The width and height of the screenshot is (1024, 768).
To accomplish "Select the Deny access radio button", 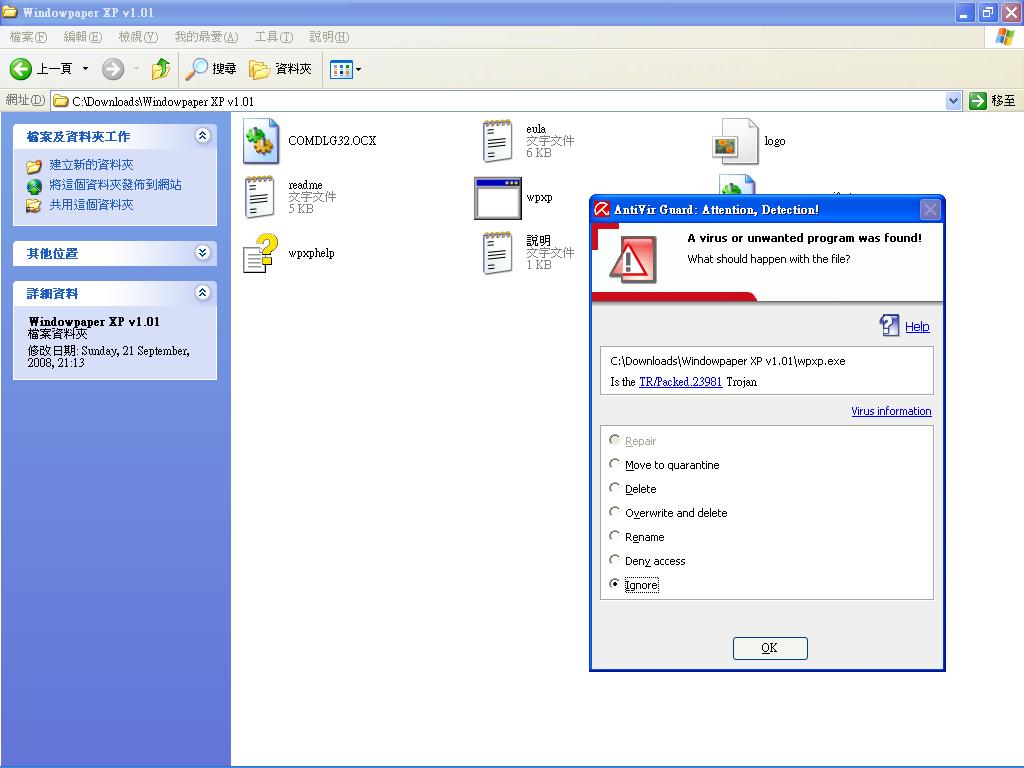I will coord(615,560).
